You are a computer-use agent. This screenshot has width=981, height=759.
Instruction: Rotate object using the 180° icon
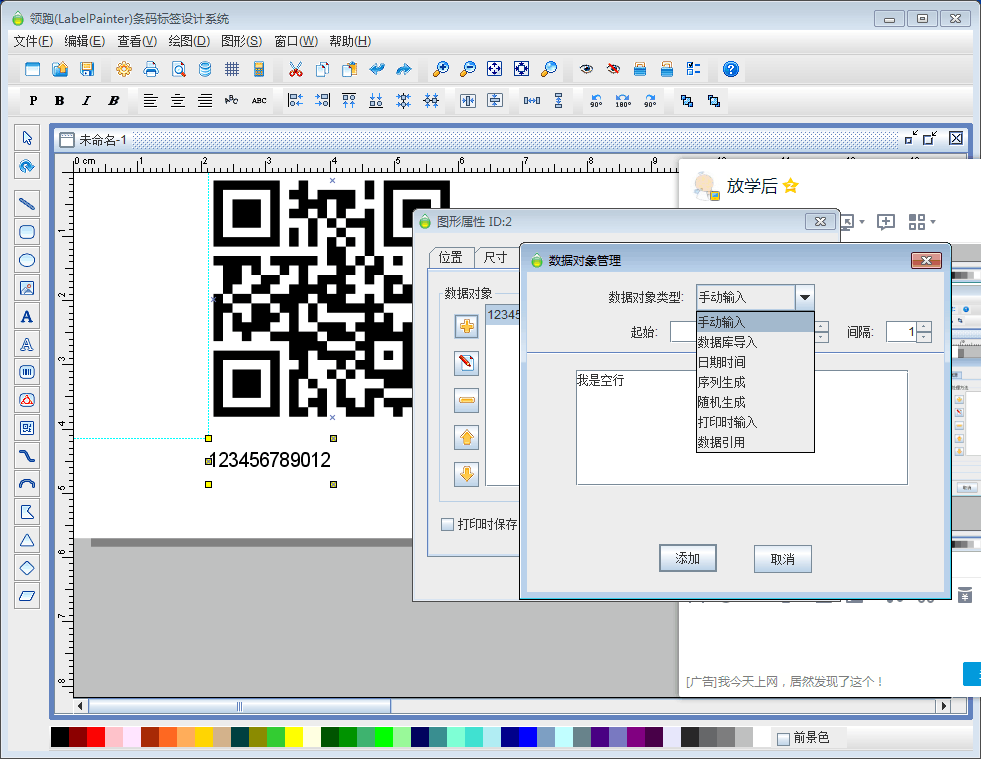tap(623, 100)
